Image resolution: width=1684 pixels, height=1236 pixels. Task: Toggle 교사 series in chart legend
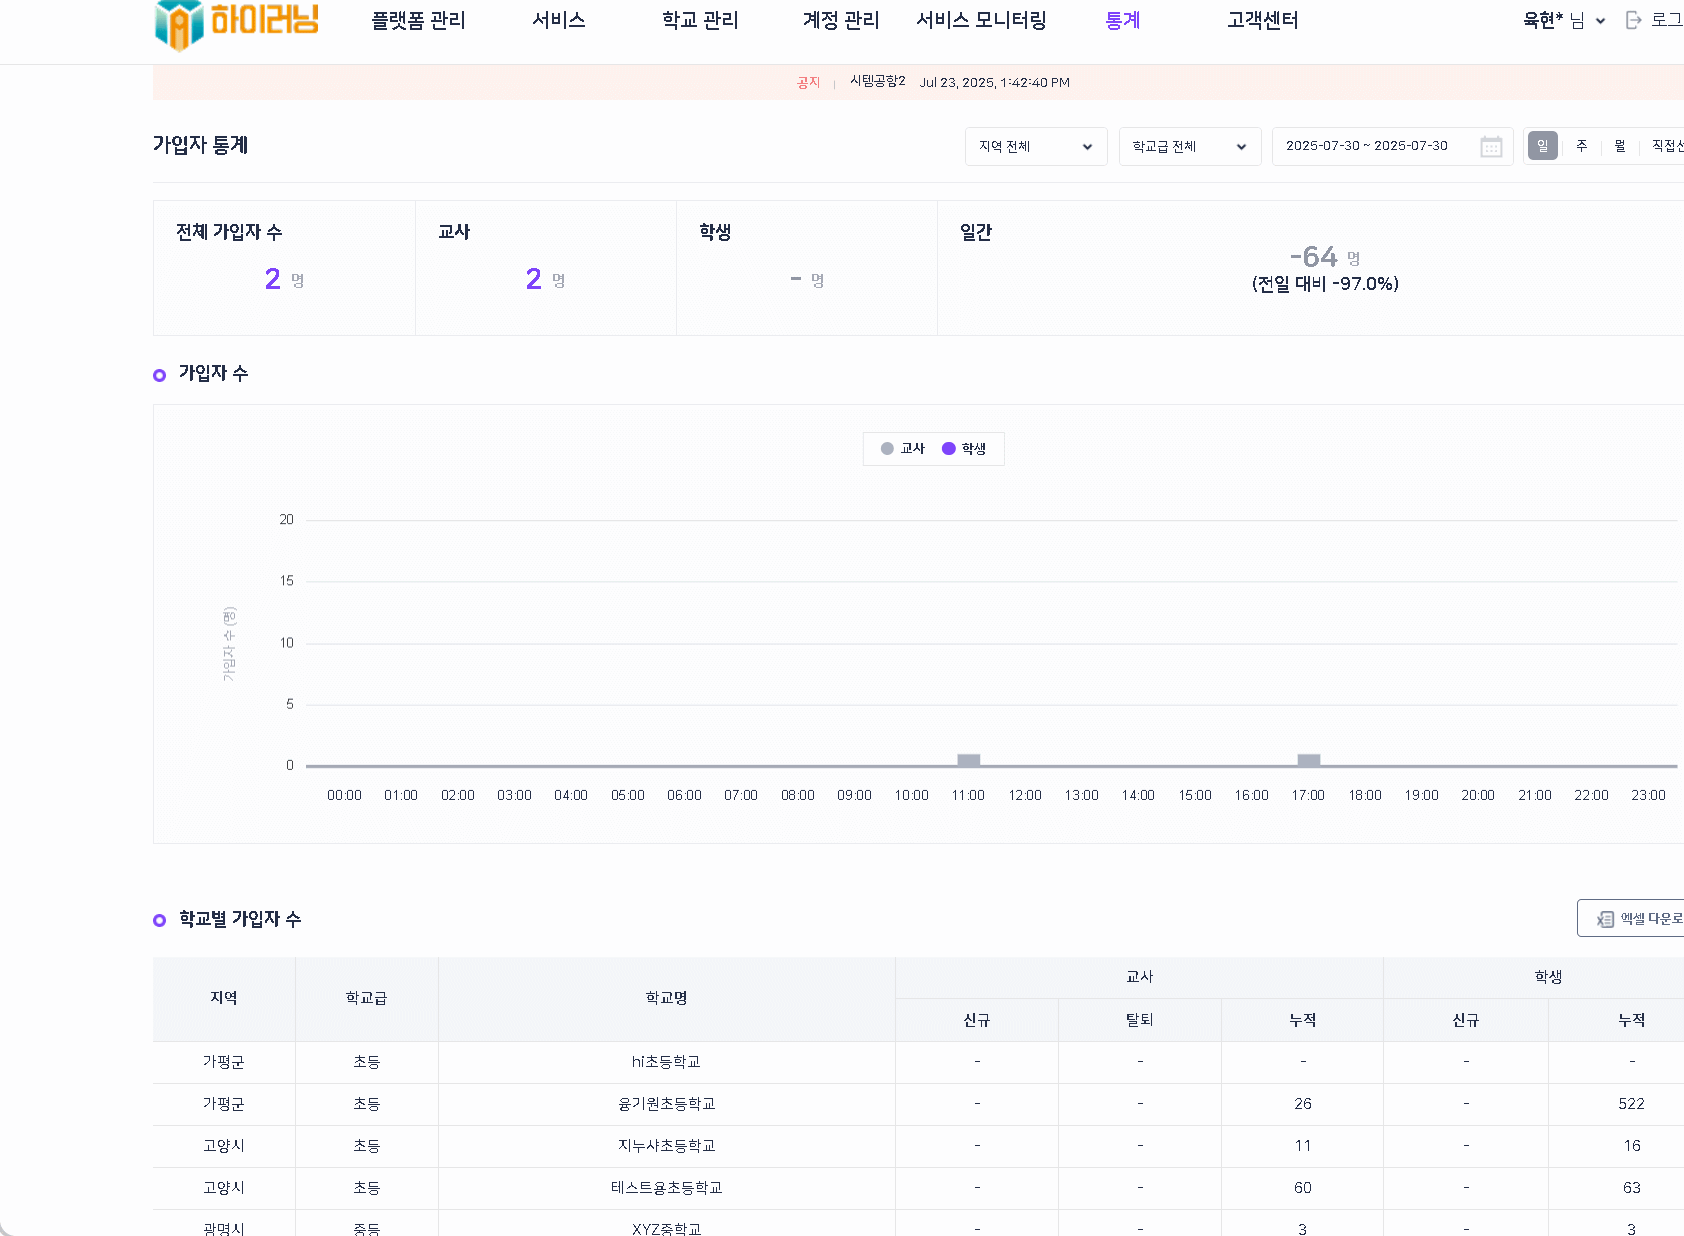(x=903, y=449)
